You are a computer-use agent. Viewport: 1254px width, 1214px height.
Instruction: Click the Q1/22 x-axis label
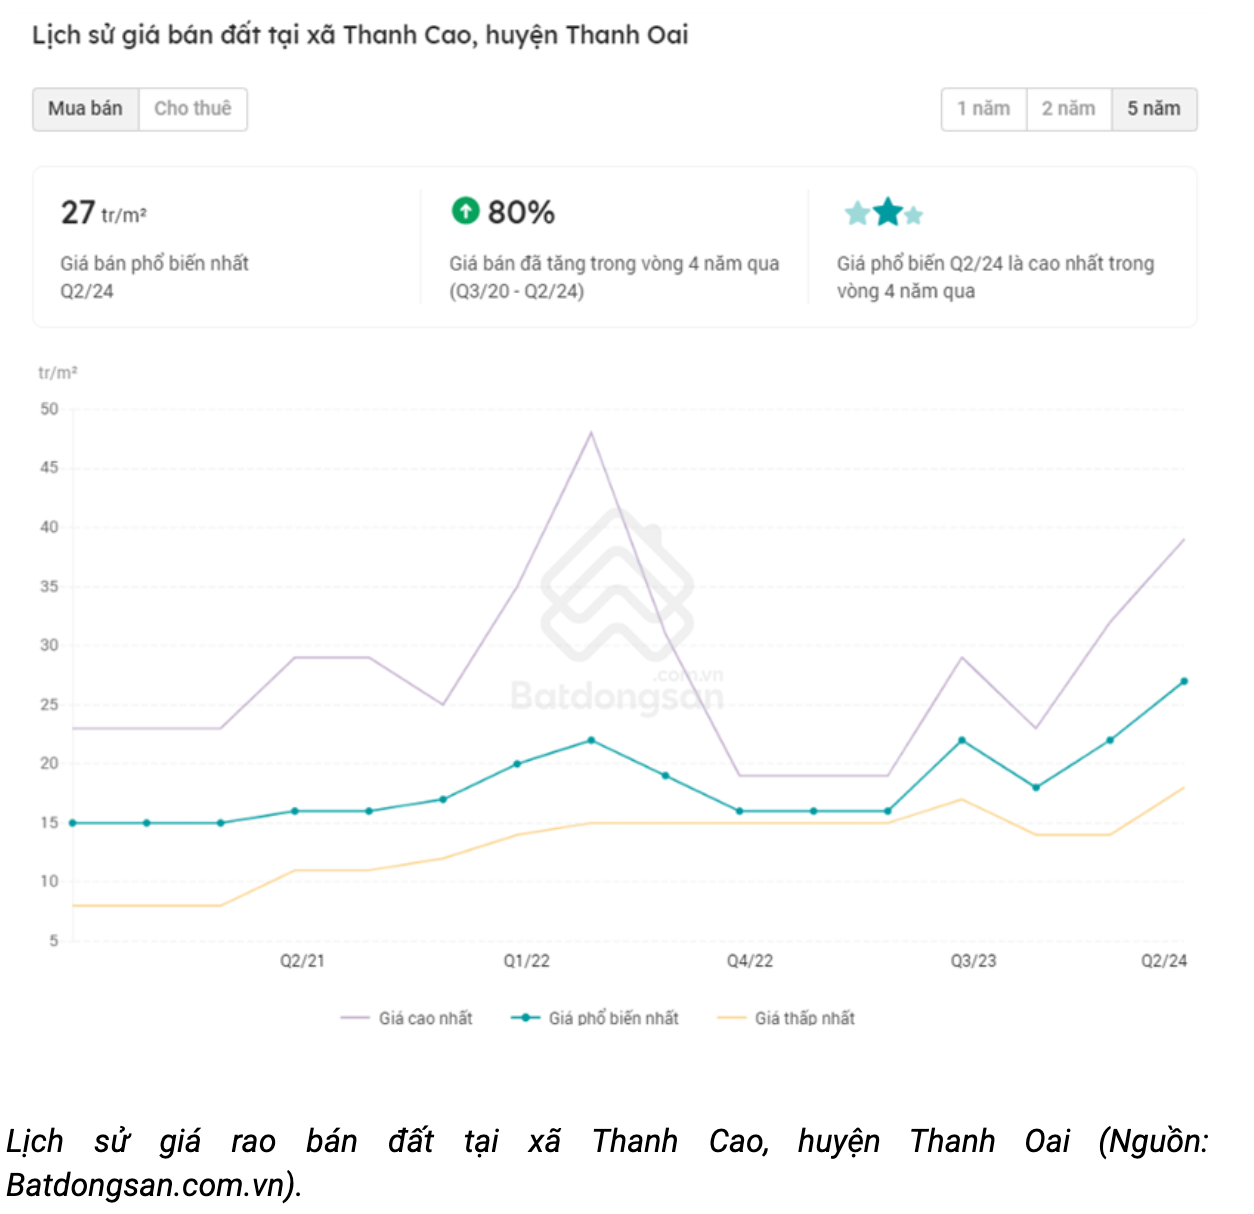coord(526,961)
